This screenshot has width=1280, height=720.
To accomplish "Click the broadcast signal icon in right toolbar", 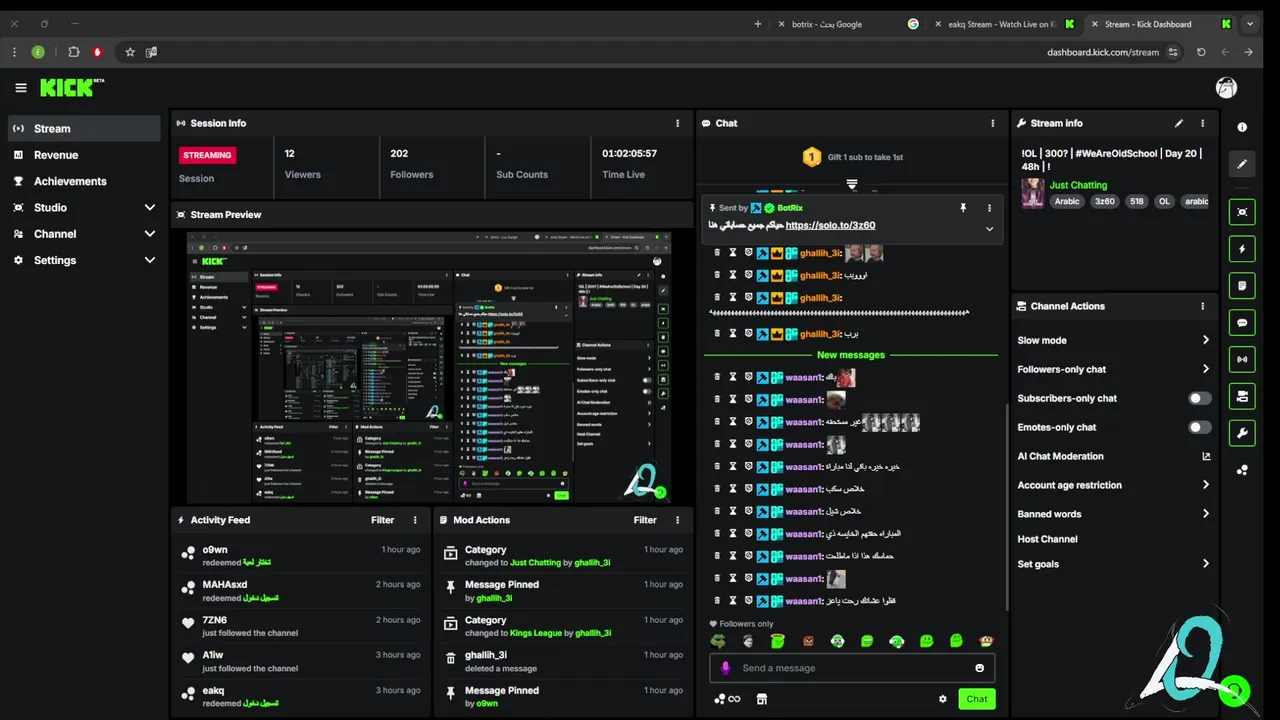I will pos(1242,359).
